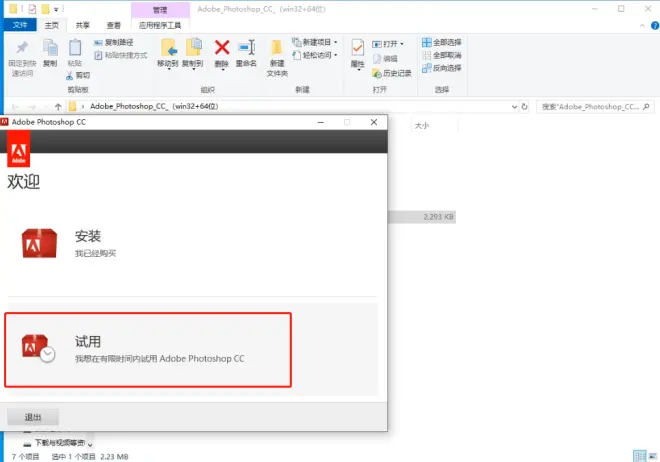Click the 粘贴 clipboard icon
The width and height of the screenshot is (660, 462).
tap(75, 48)
